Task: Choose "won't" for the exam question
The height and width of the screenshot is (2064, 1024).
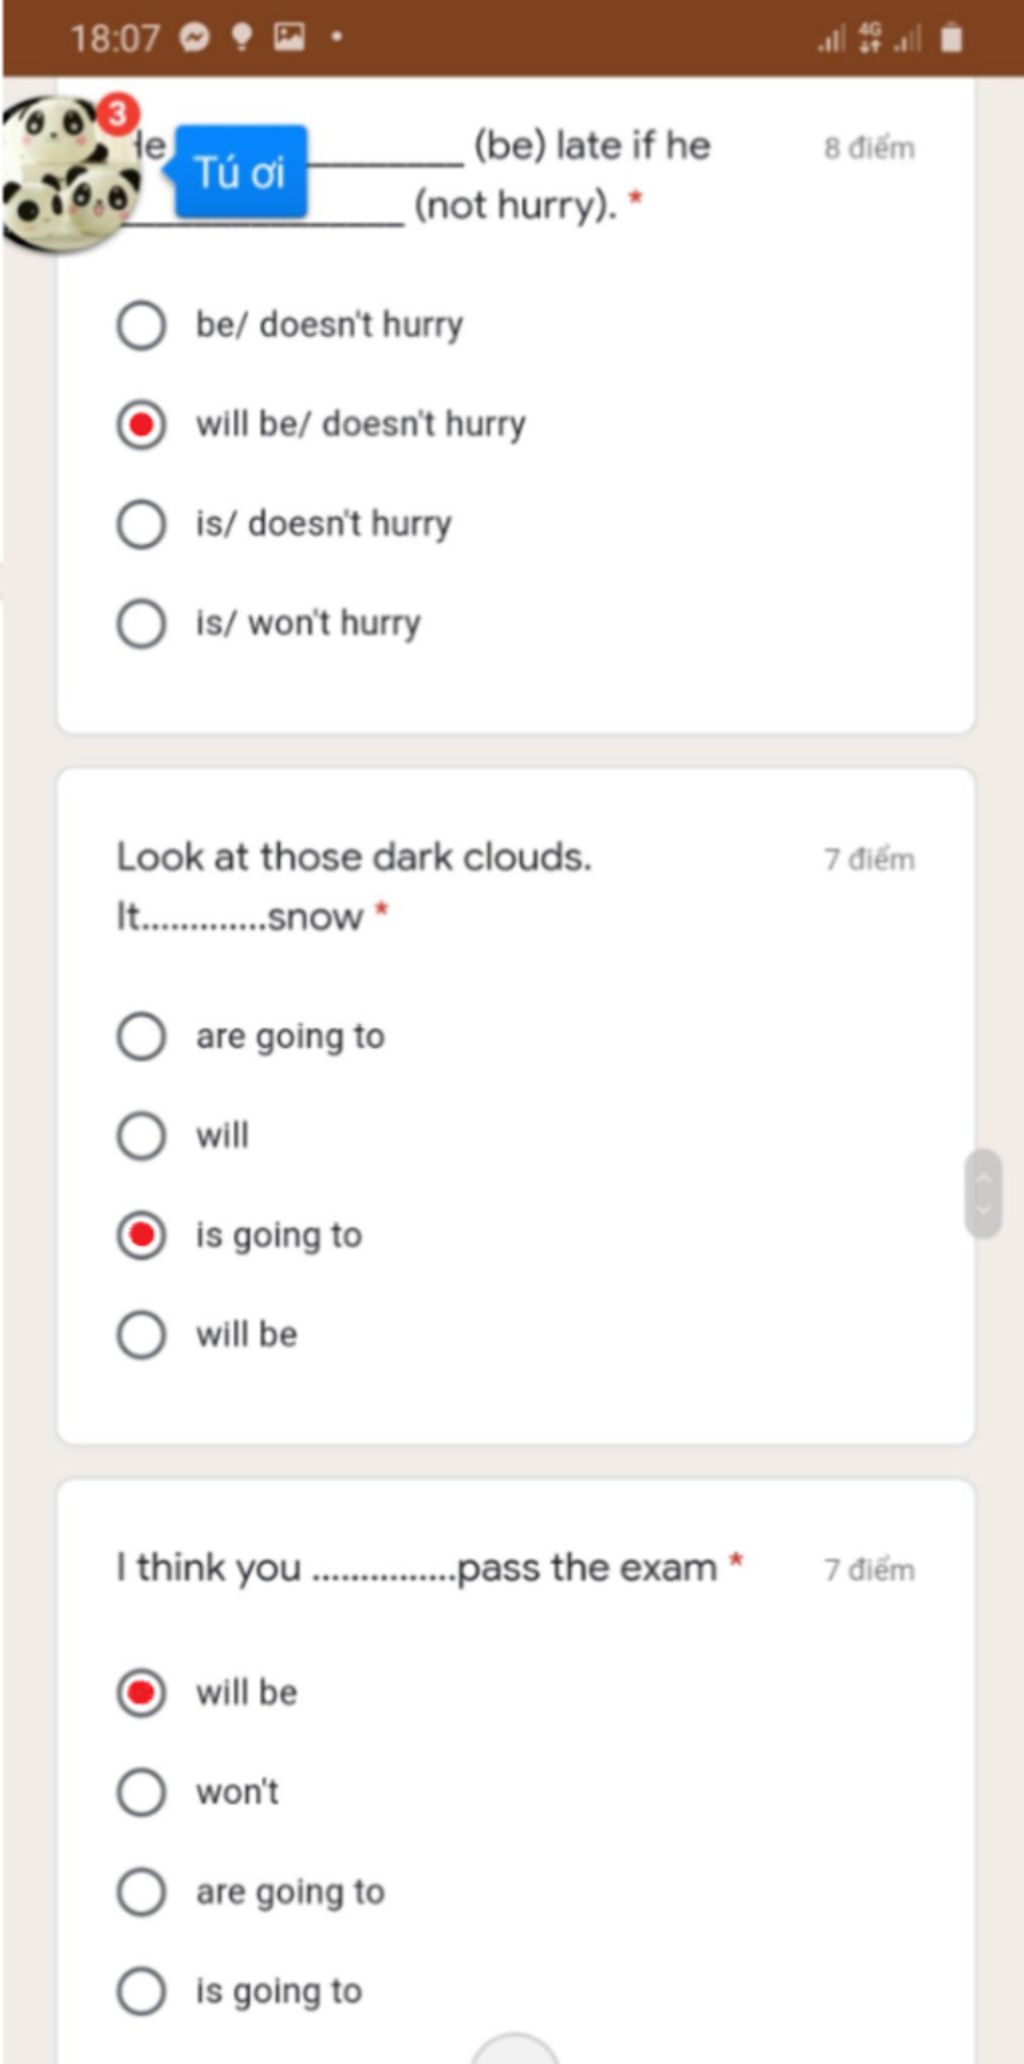Action: click(141, 1792)
